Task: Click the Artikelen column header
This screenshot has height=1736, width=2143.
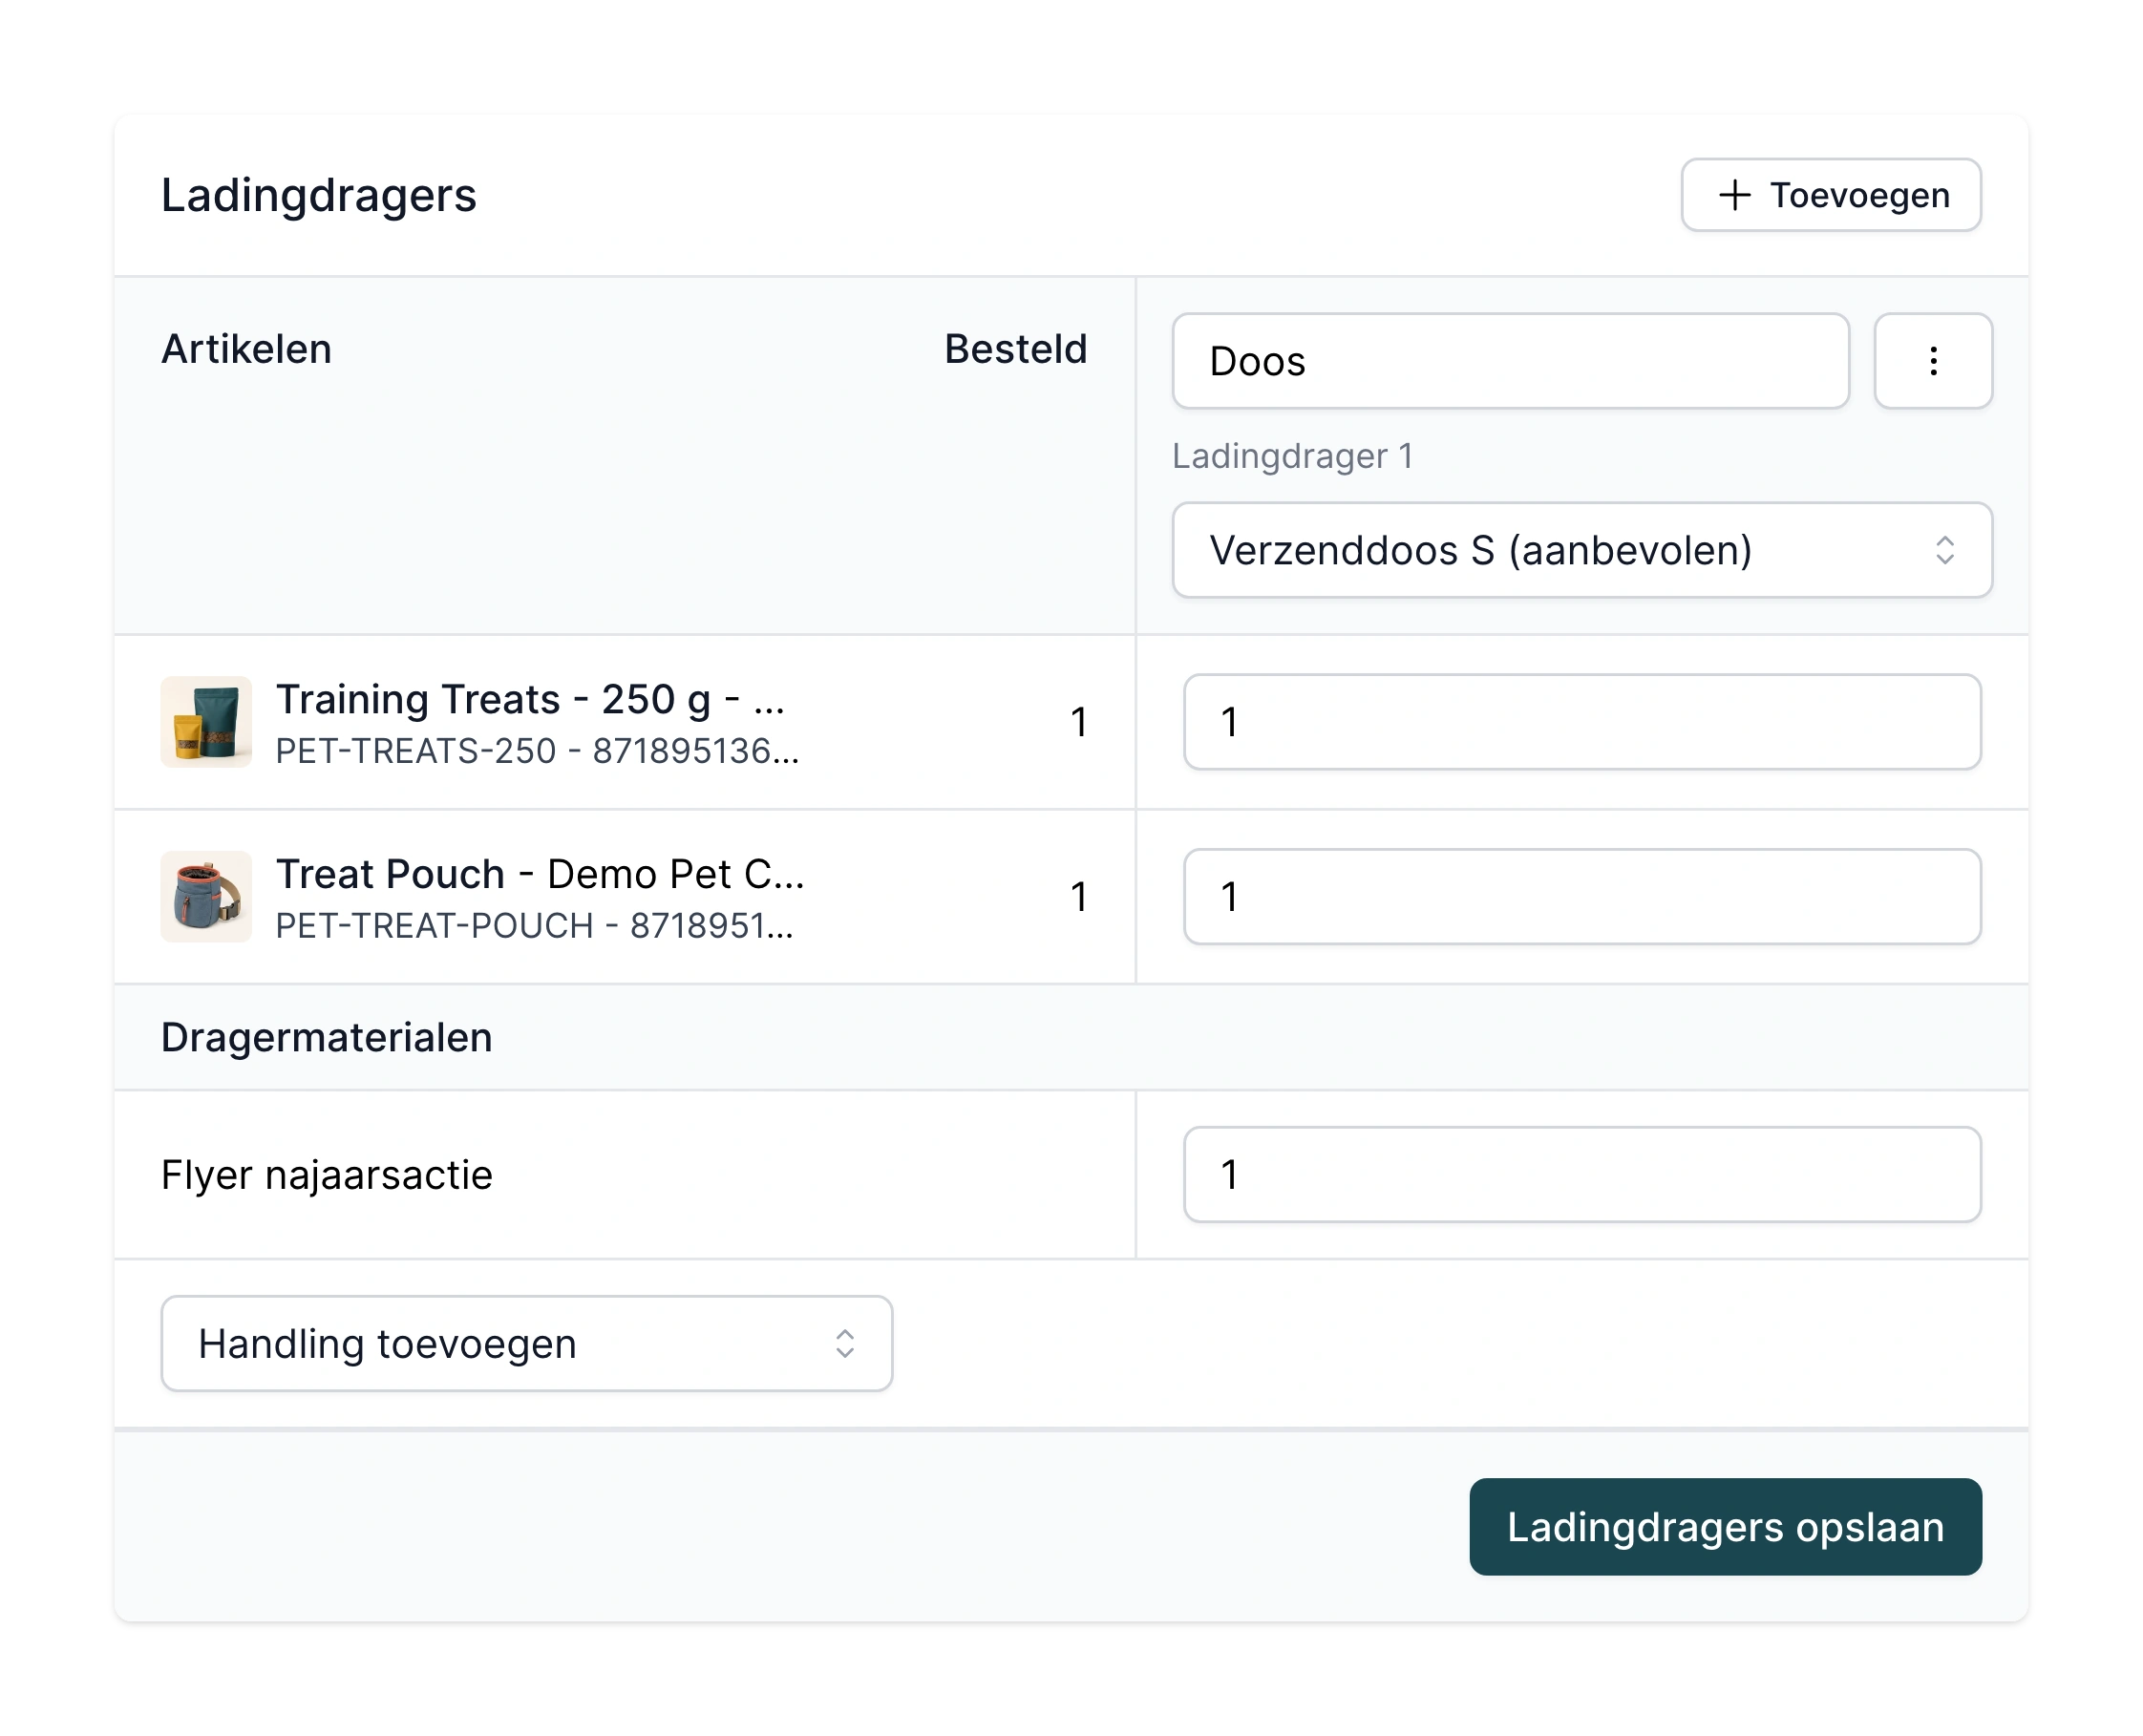Action: click(x=246, y=349)
